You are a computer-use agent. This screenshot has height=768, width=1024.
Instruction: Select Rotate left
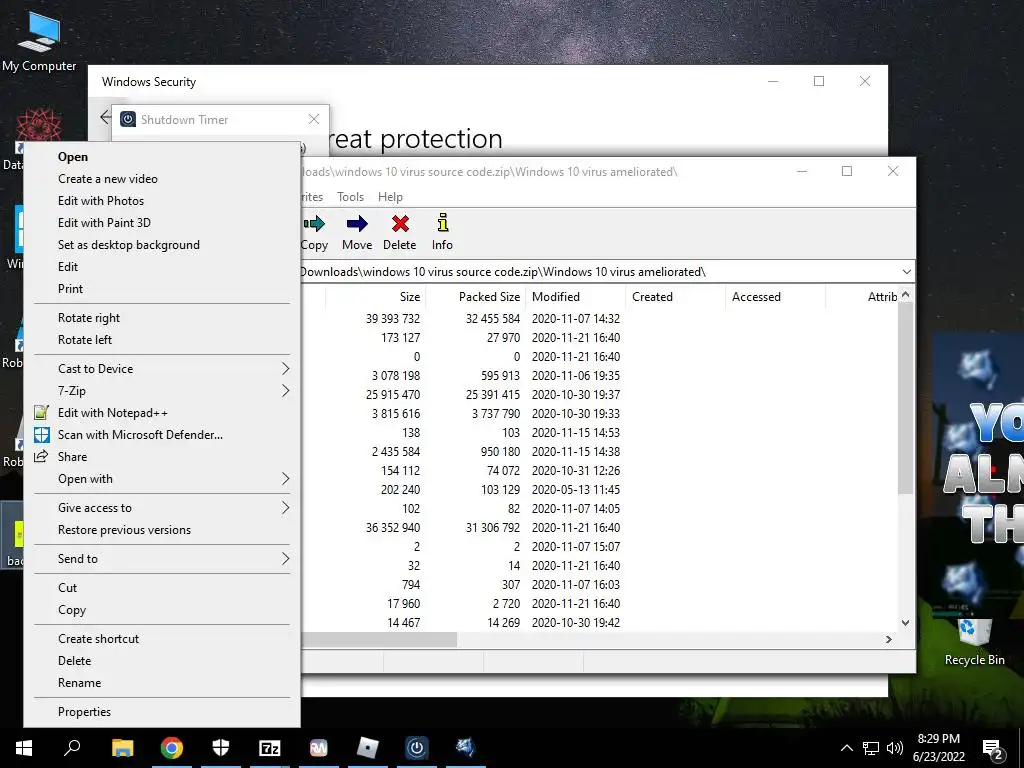click(162, 340)
